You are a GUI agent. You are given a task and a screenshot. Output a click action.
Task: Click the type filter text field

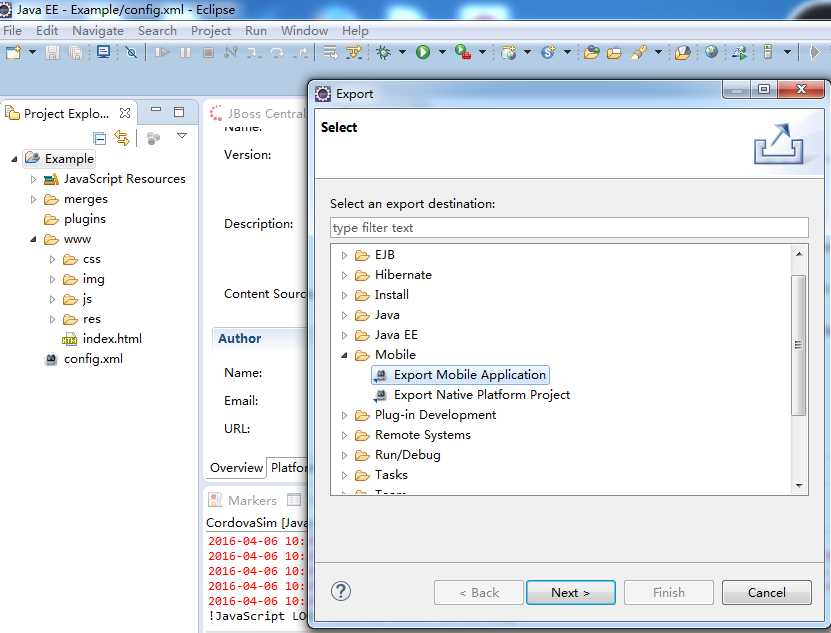569,227
